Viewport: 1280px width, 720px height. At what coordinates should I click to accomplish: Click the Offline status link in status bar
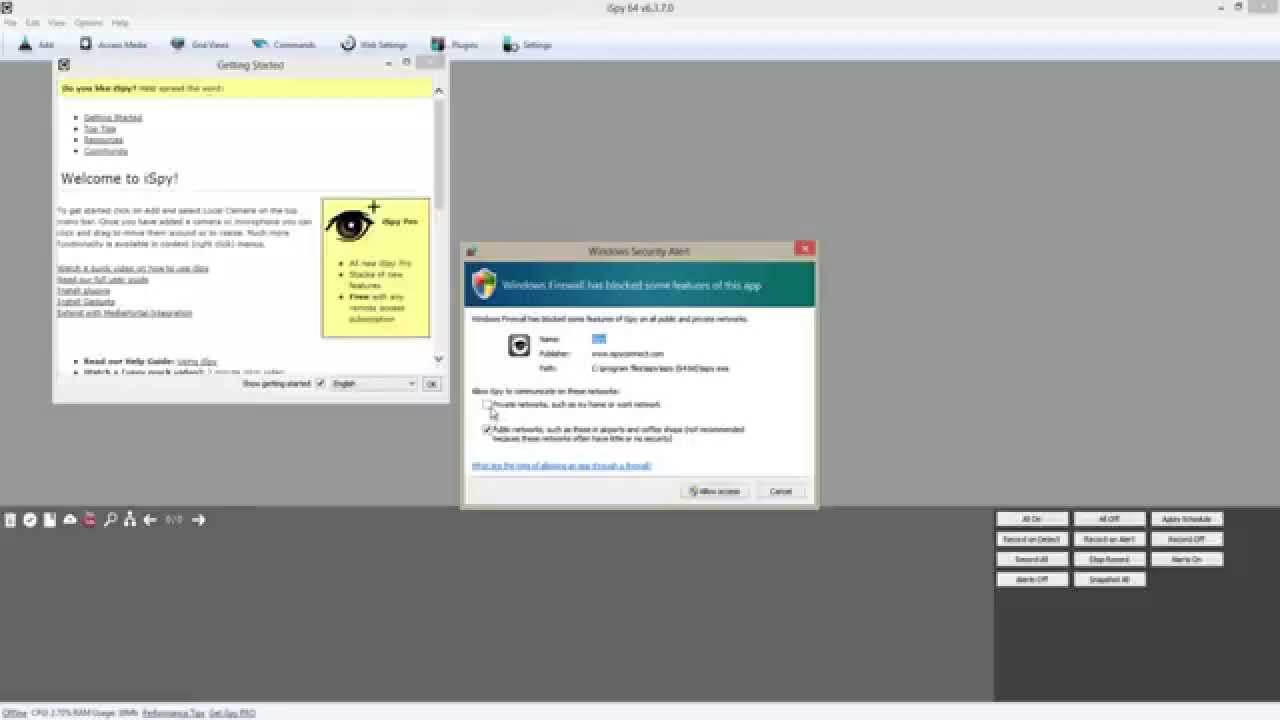pyautogui.click(x=14, y=714)
